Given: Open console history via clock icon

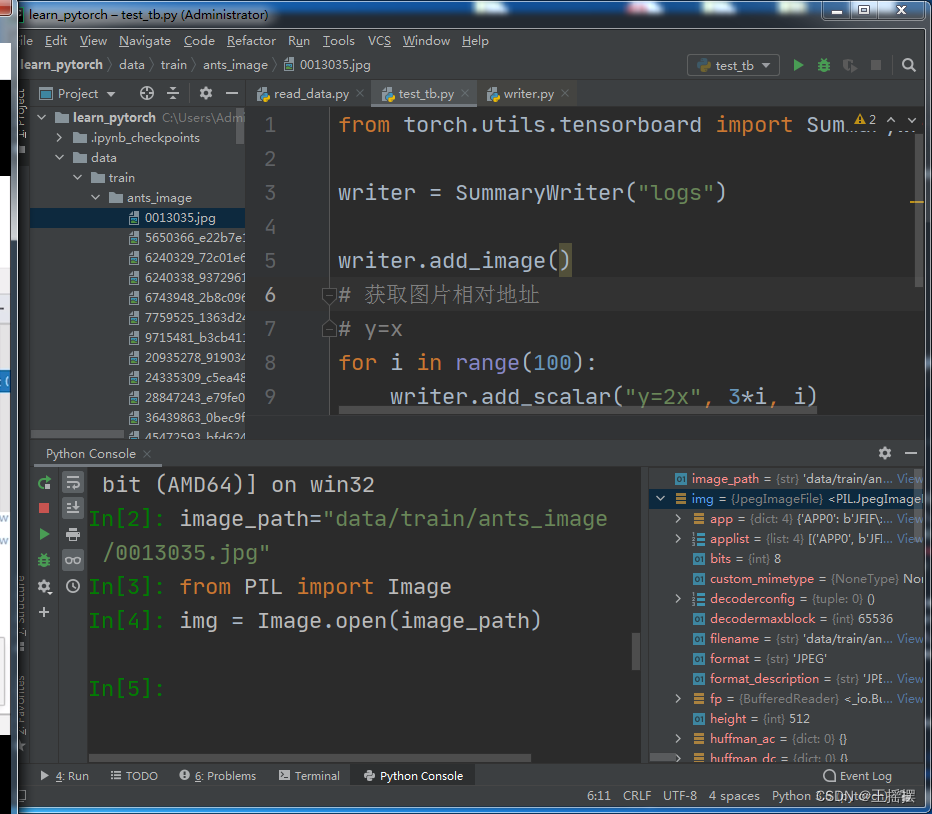Looking at the screenshot, I should point(73,586).
